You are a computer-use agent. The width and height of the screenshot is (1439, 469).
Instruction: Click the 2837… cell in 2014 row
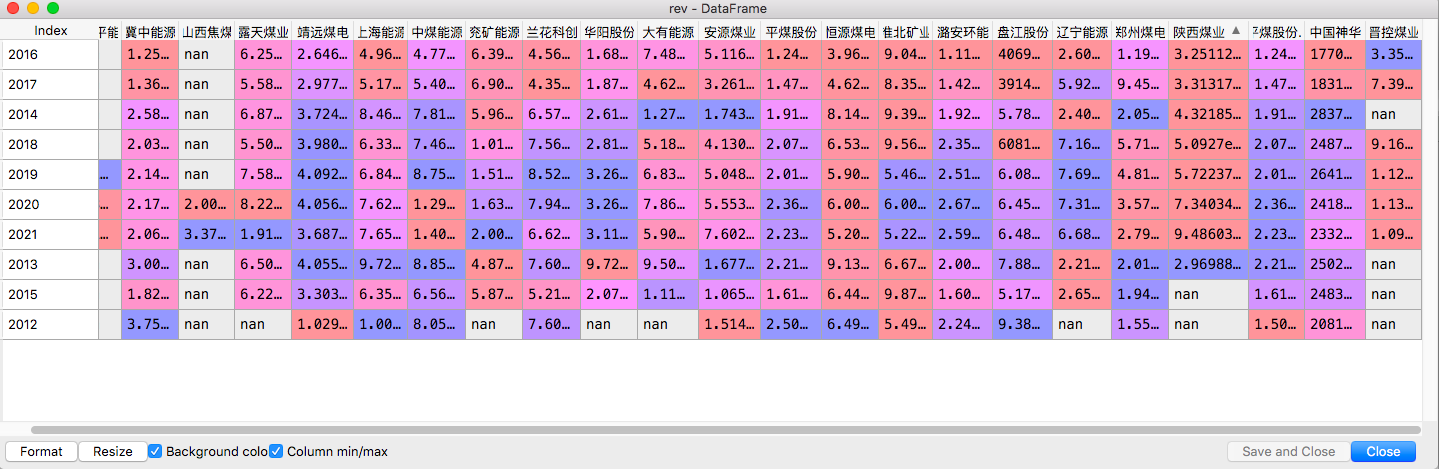tap(1335, 114)
